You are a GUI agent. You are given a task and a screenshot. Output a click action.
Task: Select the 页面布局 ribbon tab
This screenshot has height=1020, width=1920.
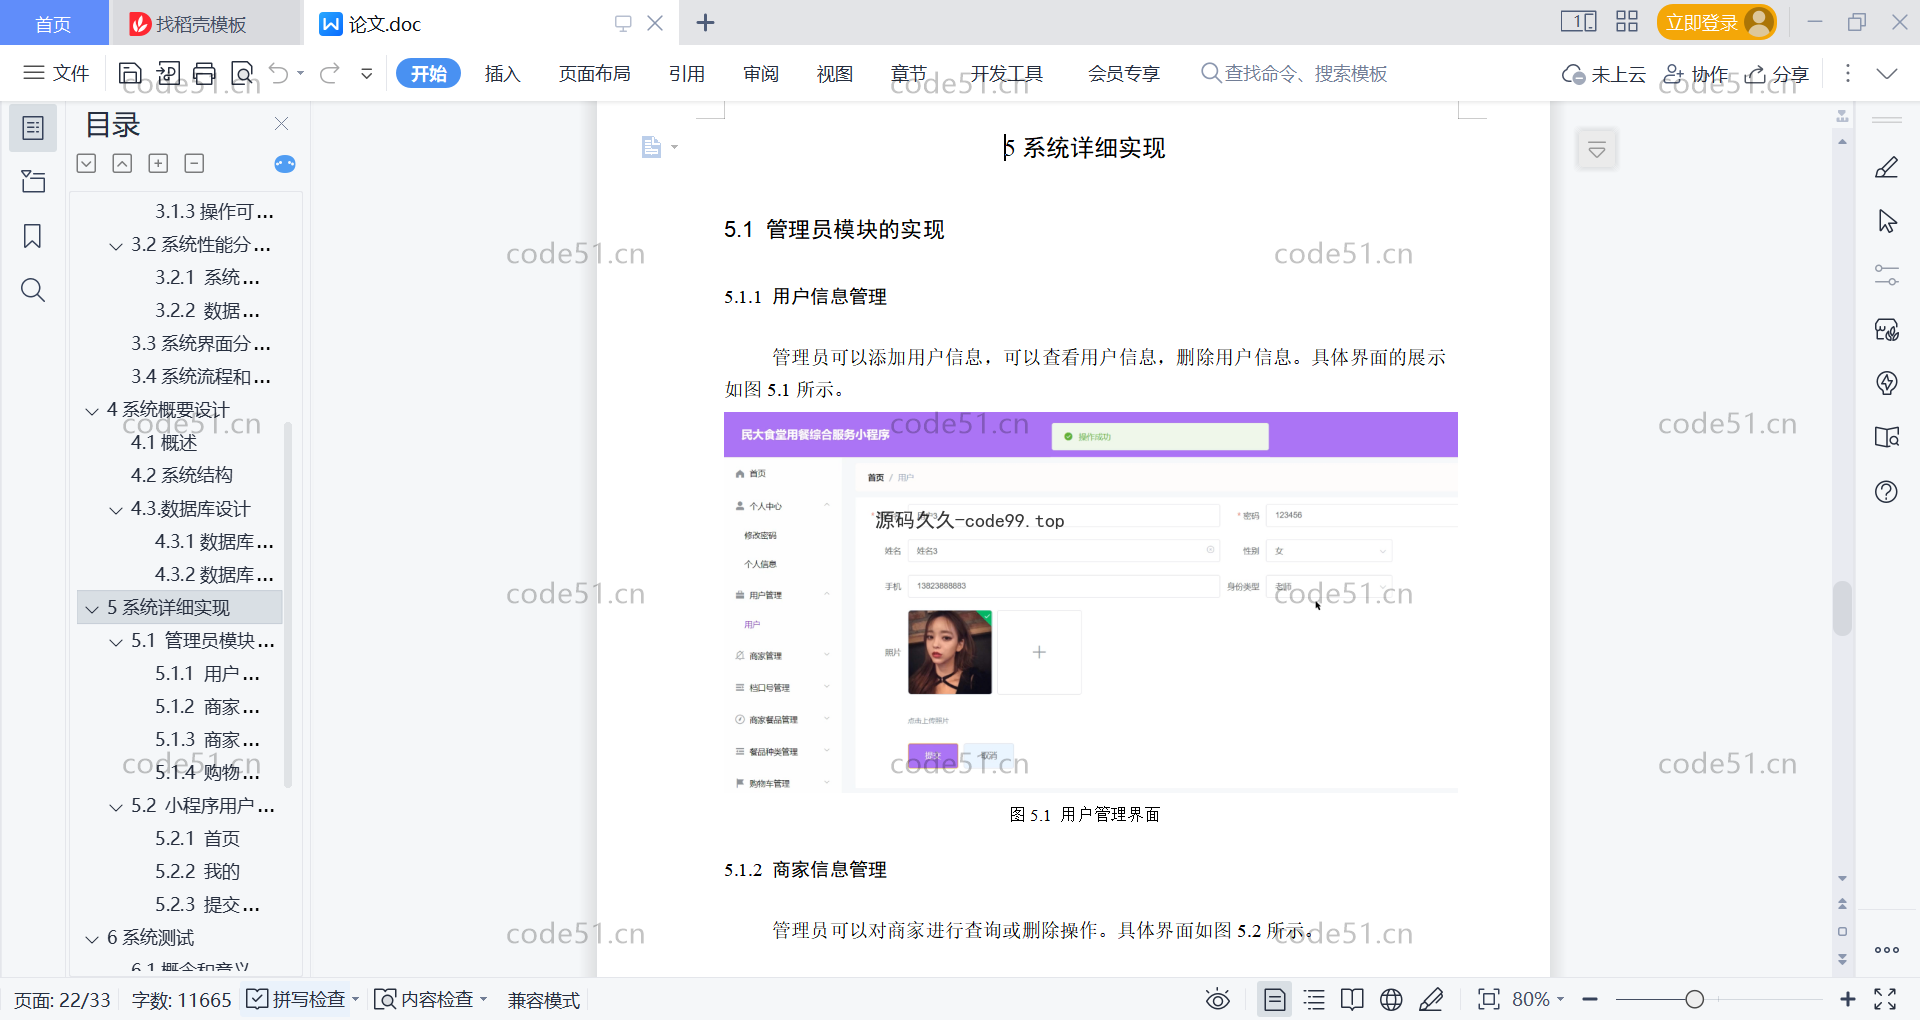tap(594, 73)
